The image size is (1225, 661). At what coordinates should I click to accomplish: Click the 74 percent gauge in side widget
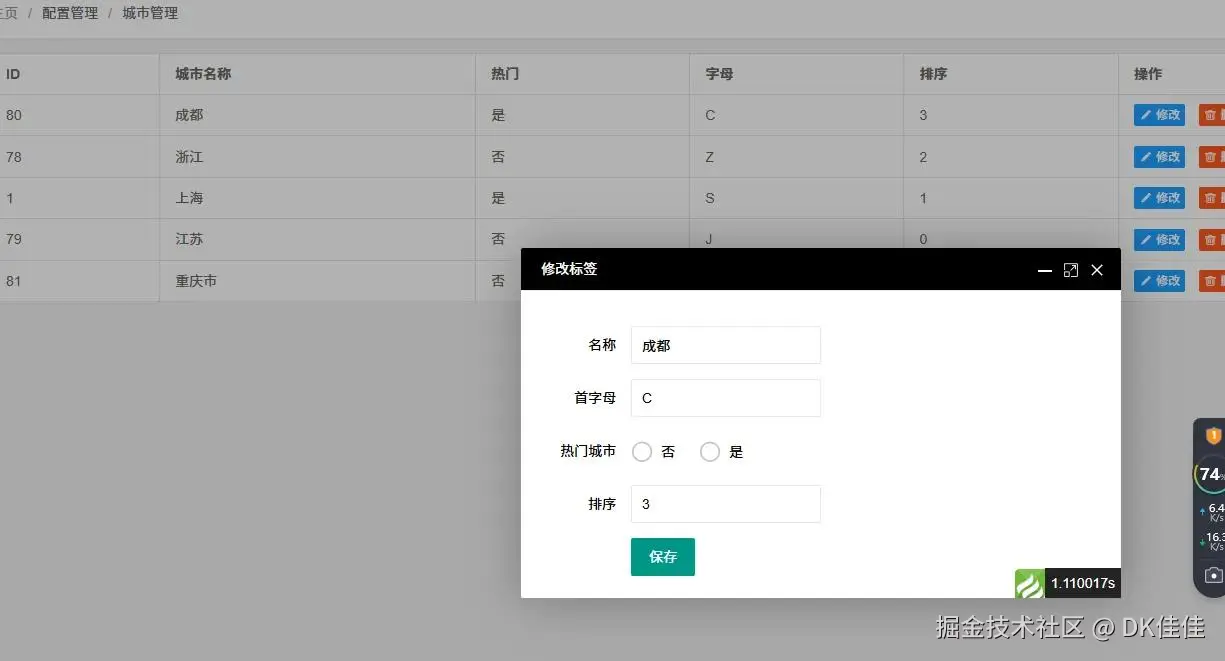(x=1211, y=474)
